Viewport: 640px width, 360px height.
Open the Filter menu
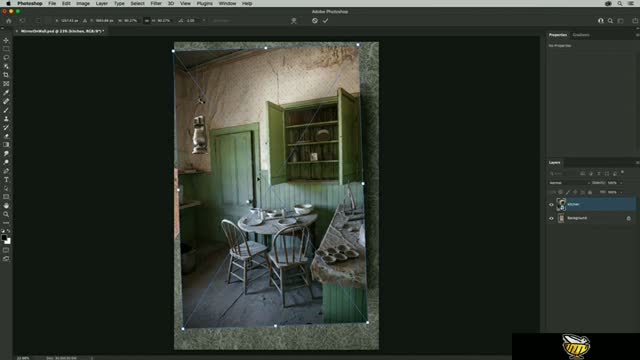coord(156,3)
